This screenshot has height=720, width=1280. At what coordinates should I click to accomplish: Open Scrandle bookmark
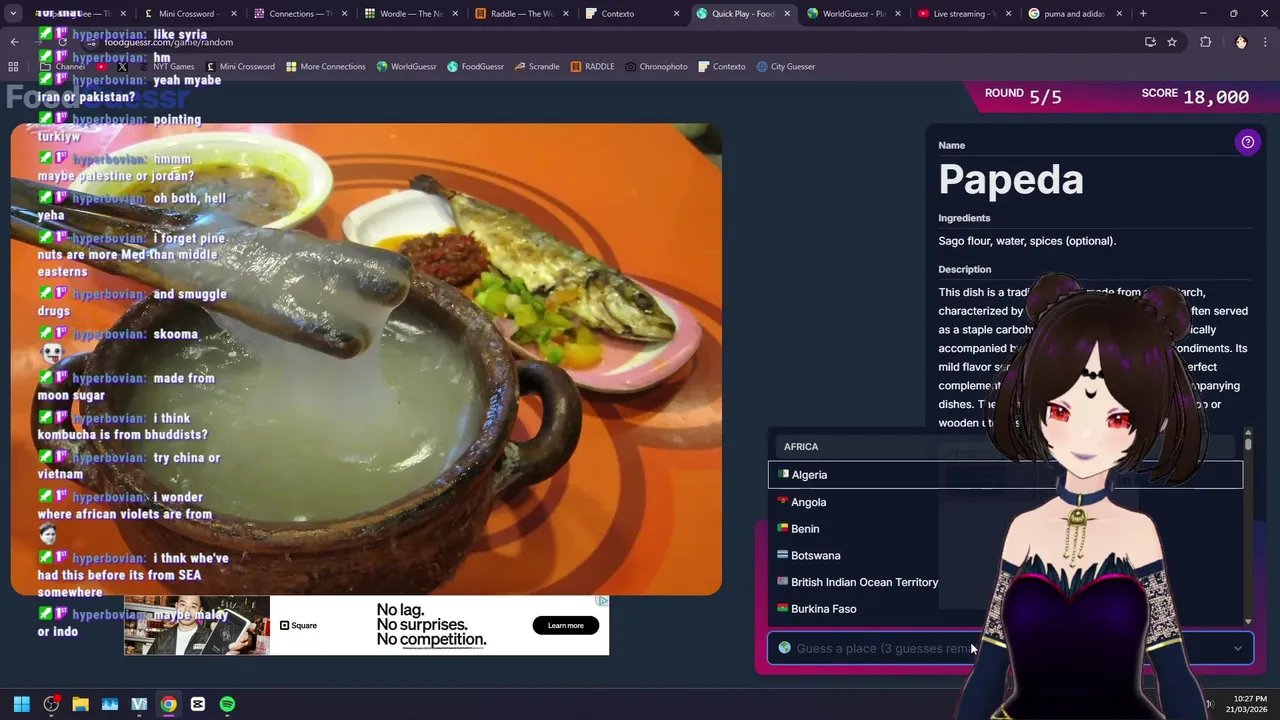537,66
